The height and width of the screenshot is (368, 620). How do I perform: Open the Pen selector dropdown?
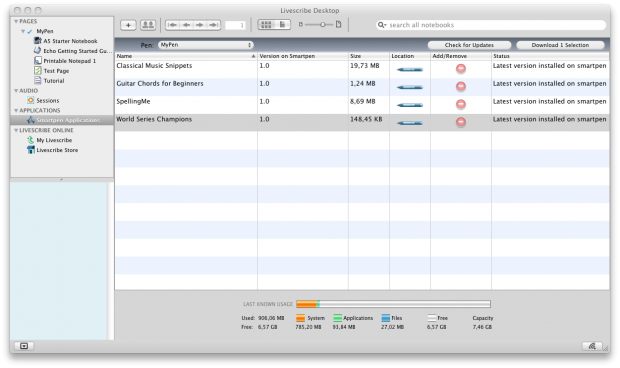206,45
